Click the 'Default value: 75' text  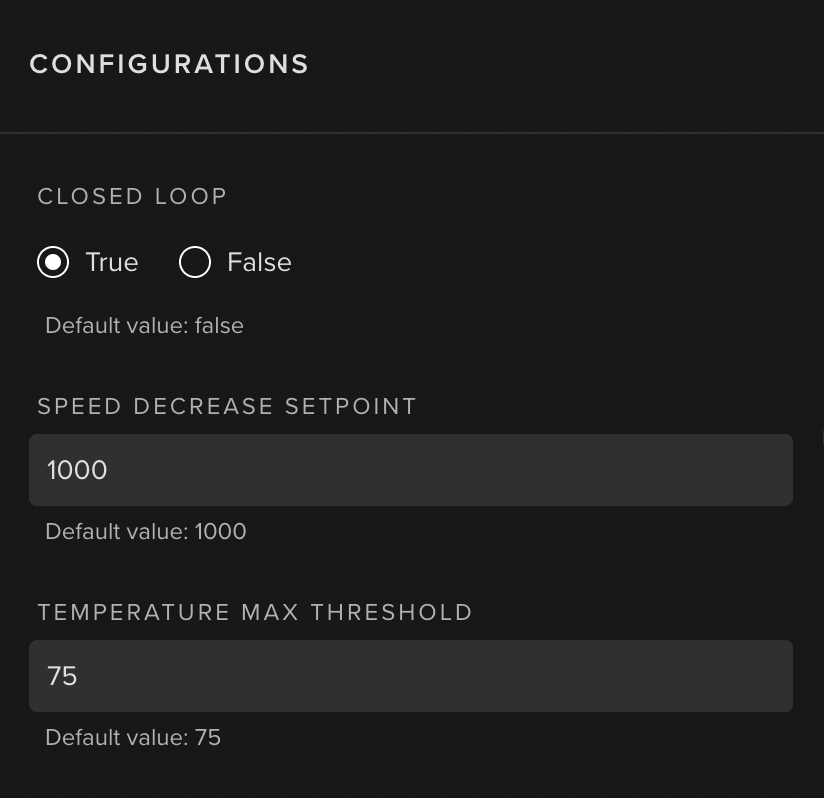(x=133, y=737)
